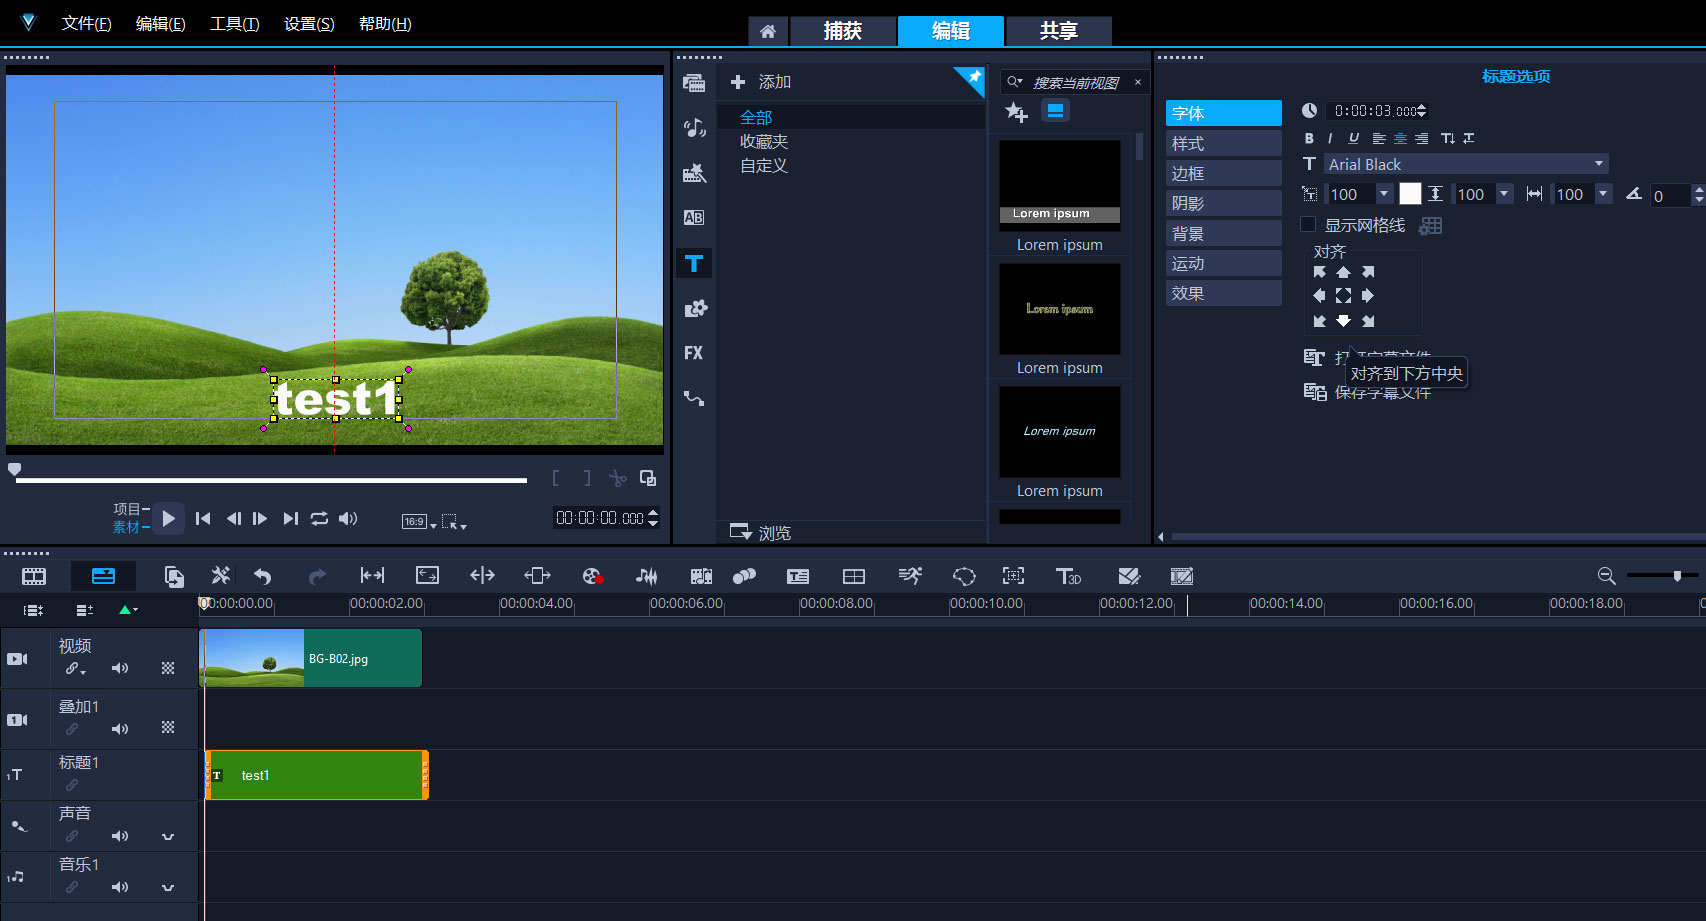Open the Arial Black font dropdown
Screen dimensions: 1706x921
pos(1599,164)
